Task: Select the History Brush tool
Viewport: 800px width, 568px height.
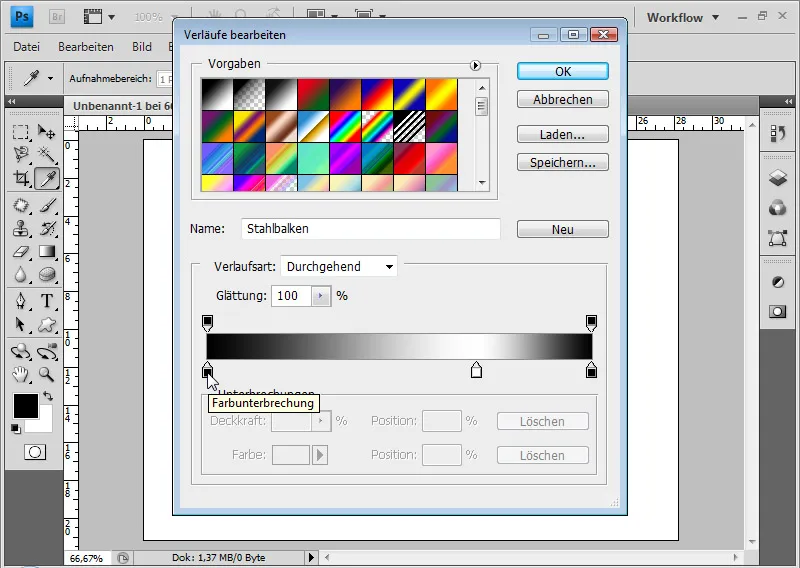Action: (46, 228)
